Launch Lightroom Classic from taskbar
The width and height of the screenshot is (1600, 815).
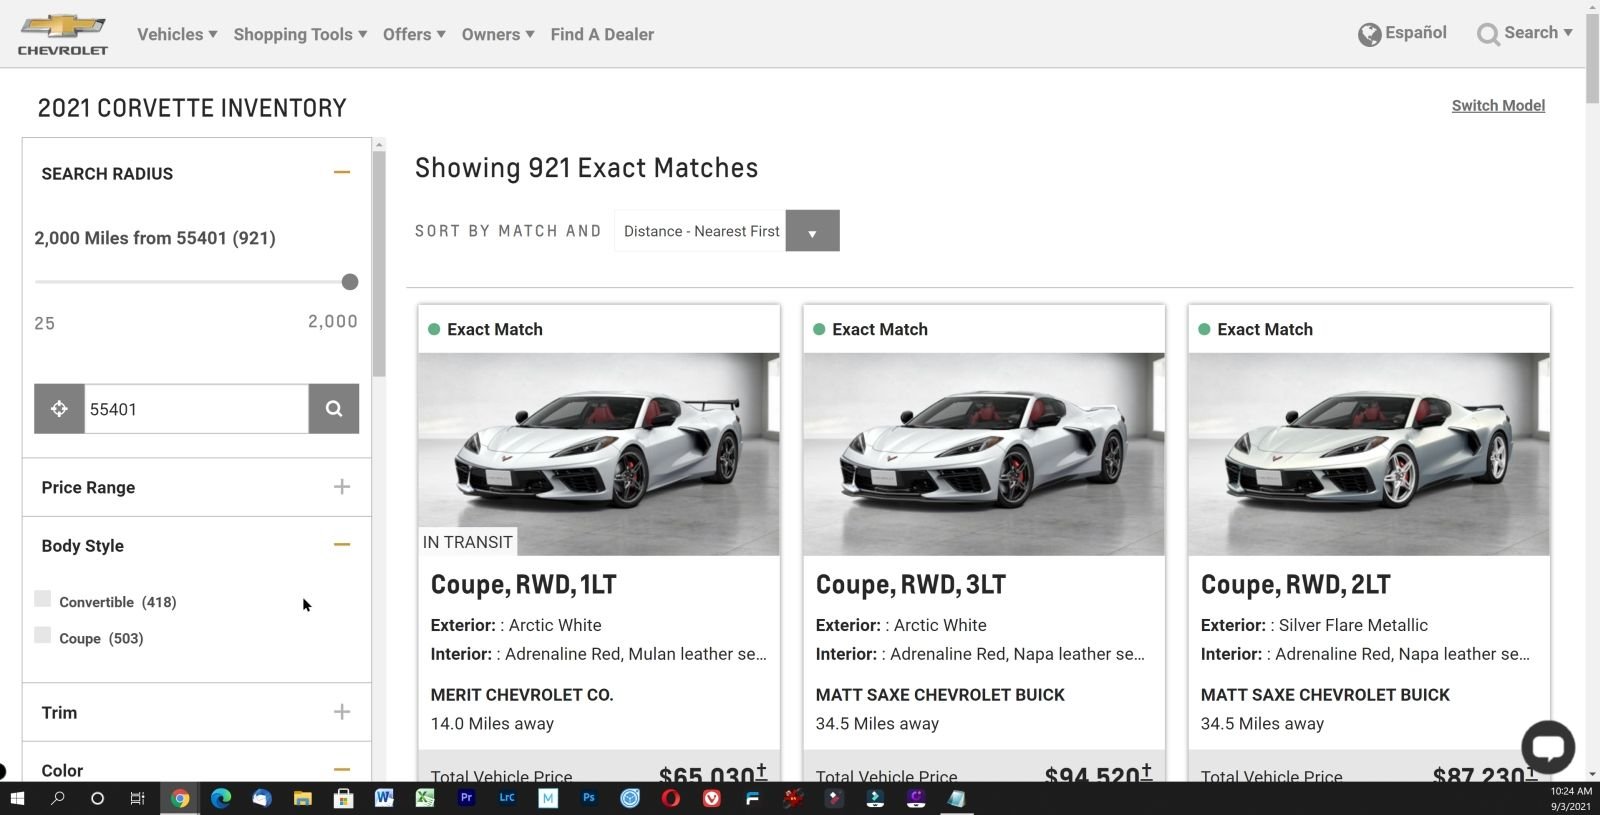coord(507,798)
